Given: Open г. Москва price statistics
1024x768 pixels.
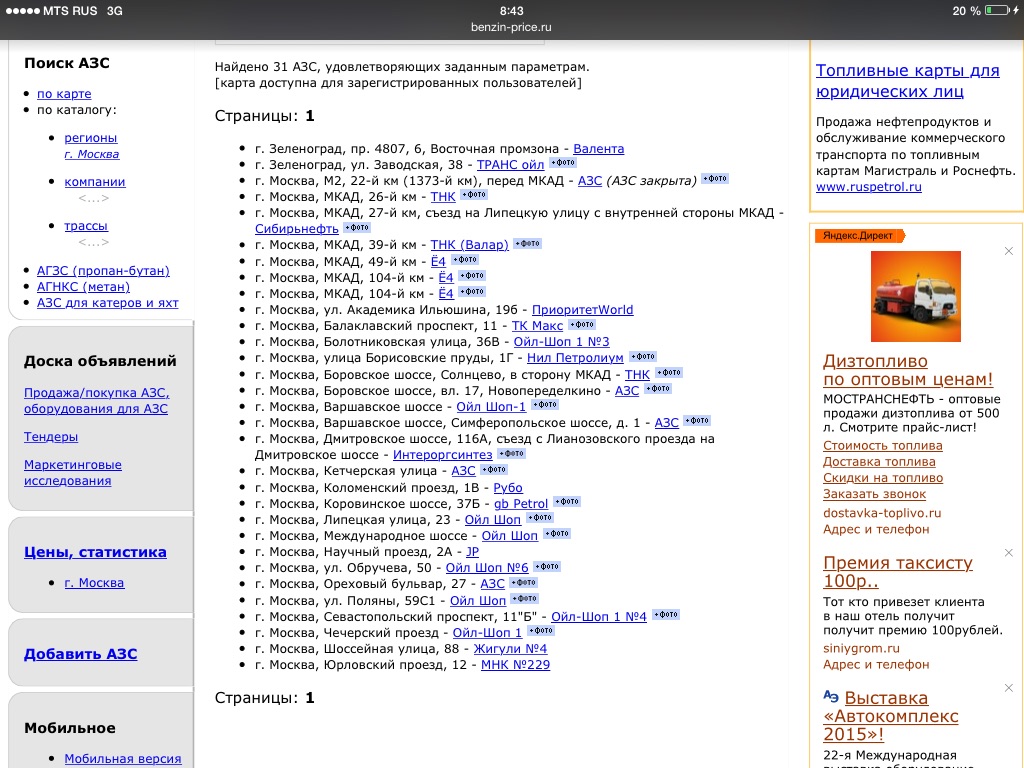Looking at the screenshot, I should click(x=94, y=583).
